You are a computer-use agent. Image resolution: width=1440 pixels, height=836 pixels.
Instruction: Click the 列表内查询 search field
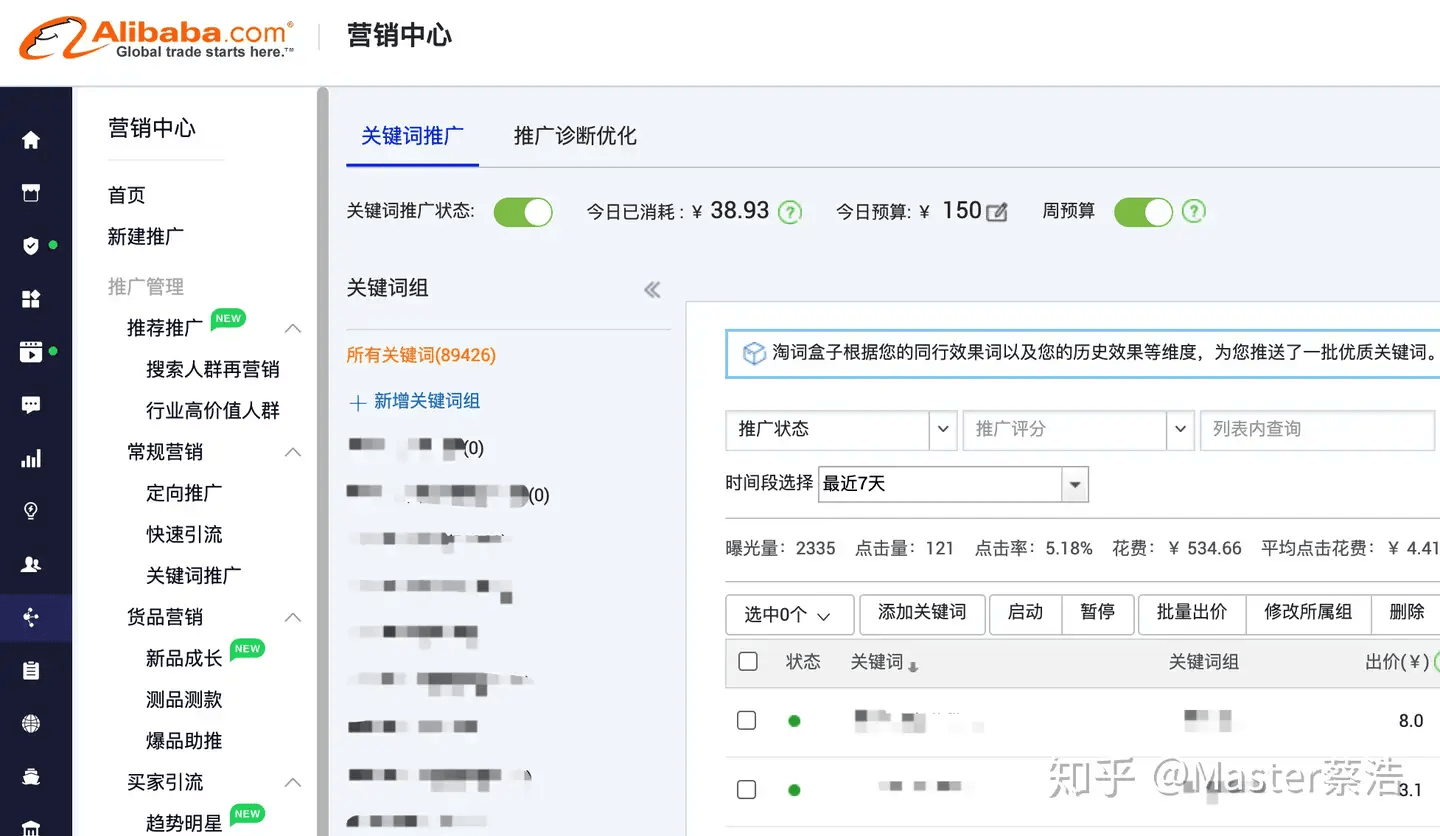pos(1316,429)
